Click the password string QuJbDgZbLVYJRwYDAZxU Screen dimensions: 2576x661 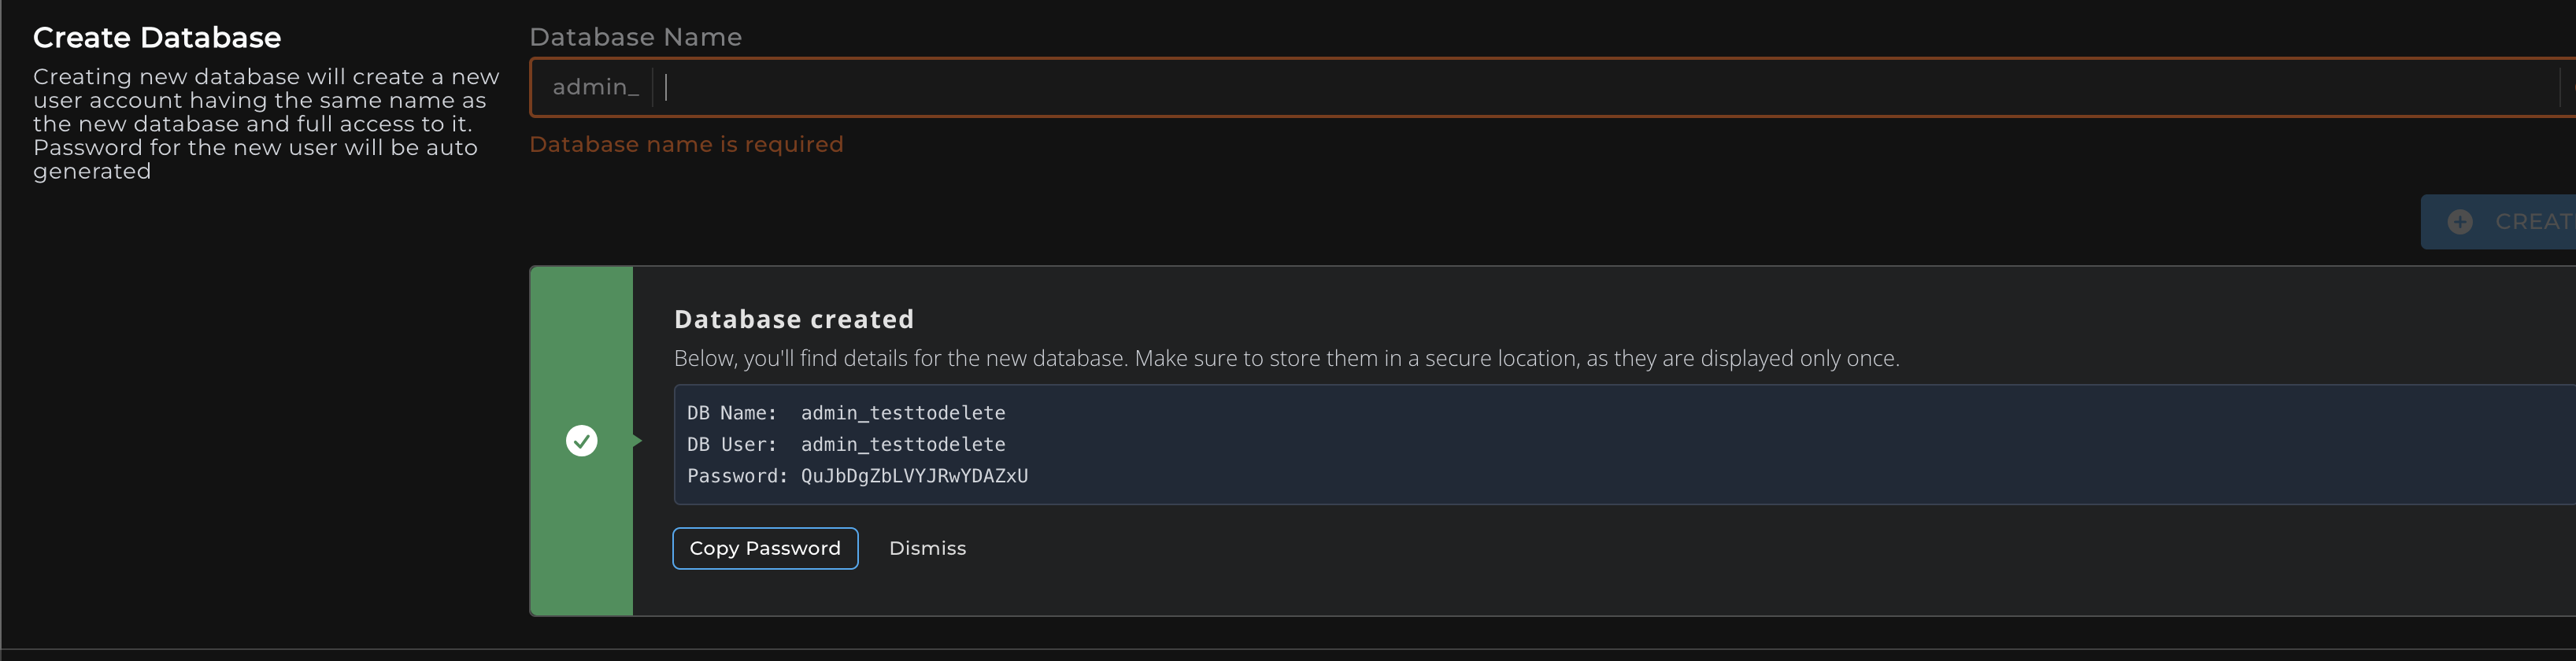point(914,476)
